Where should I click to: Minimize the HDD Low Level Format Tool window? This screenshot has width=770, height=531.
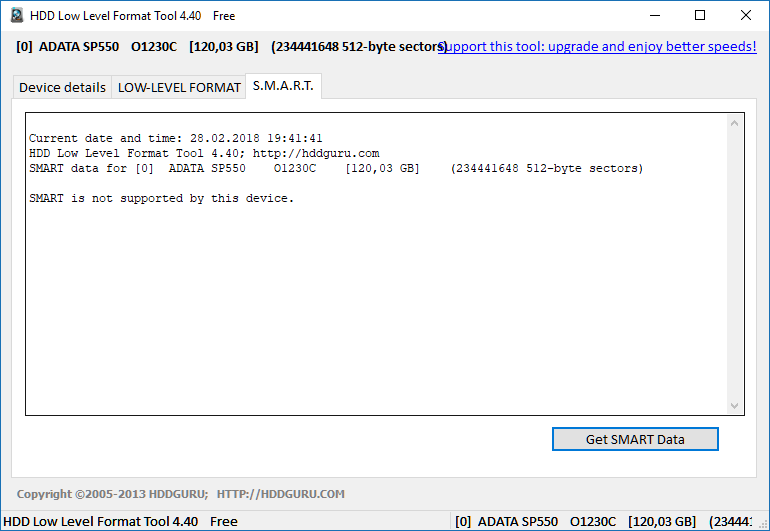655,16
